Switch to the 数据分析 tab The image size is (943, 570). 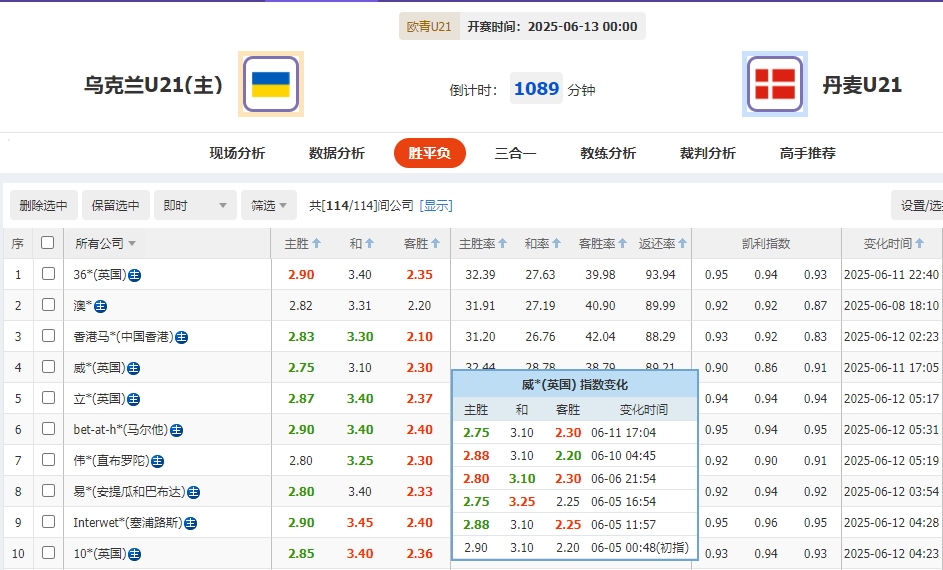337,153
